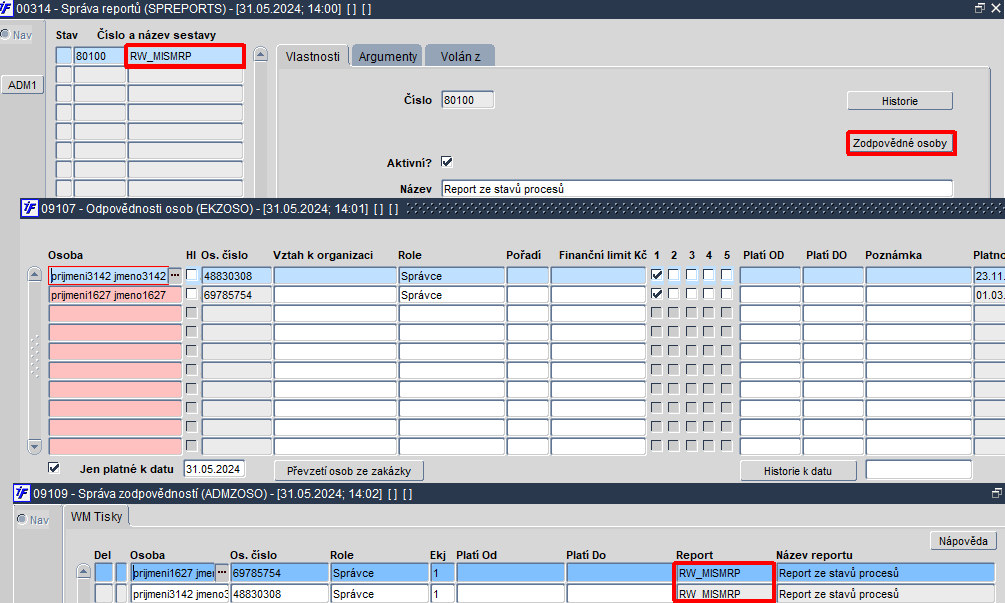
Task: Click scroll-up arrow of Osoba list
Action: click(35, 275)
